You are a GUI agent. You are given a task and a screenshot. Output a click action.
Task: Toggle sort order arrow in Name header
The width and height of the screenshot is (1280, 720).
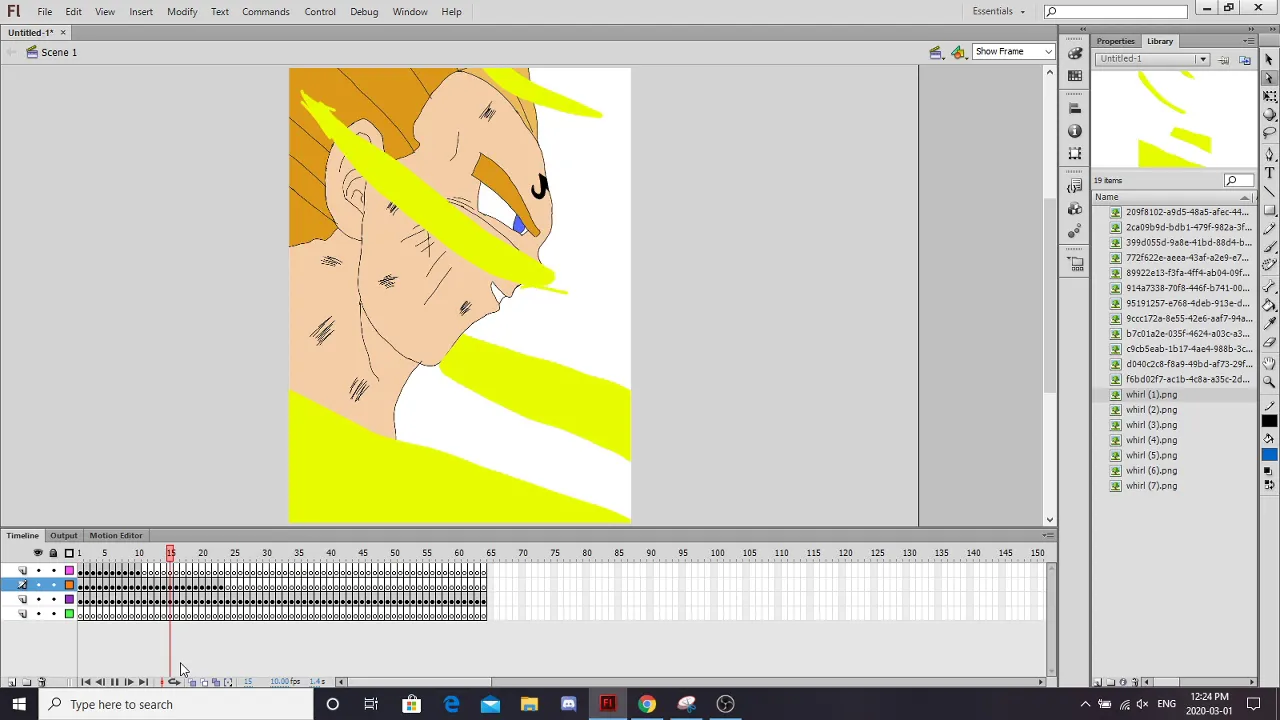[1245, 197]
